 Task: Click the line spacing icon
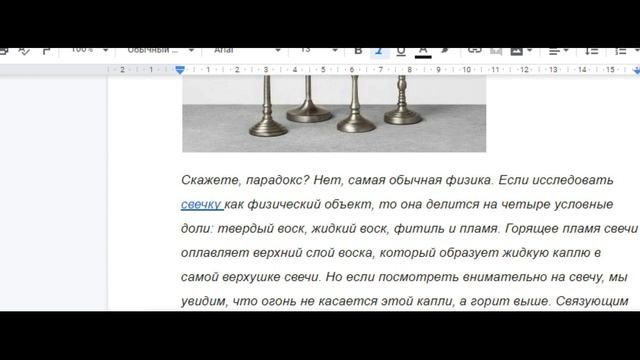(x=591, y=51)
